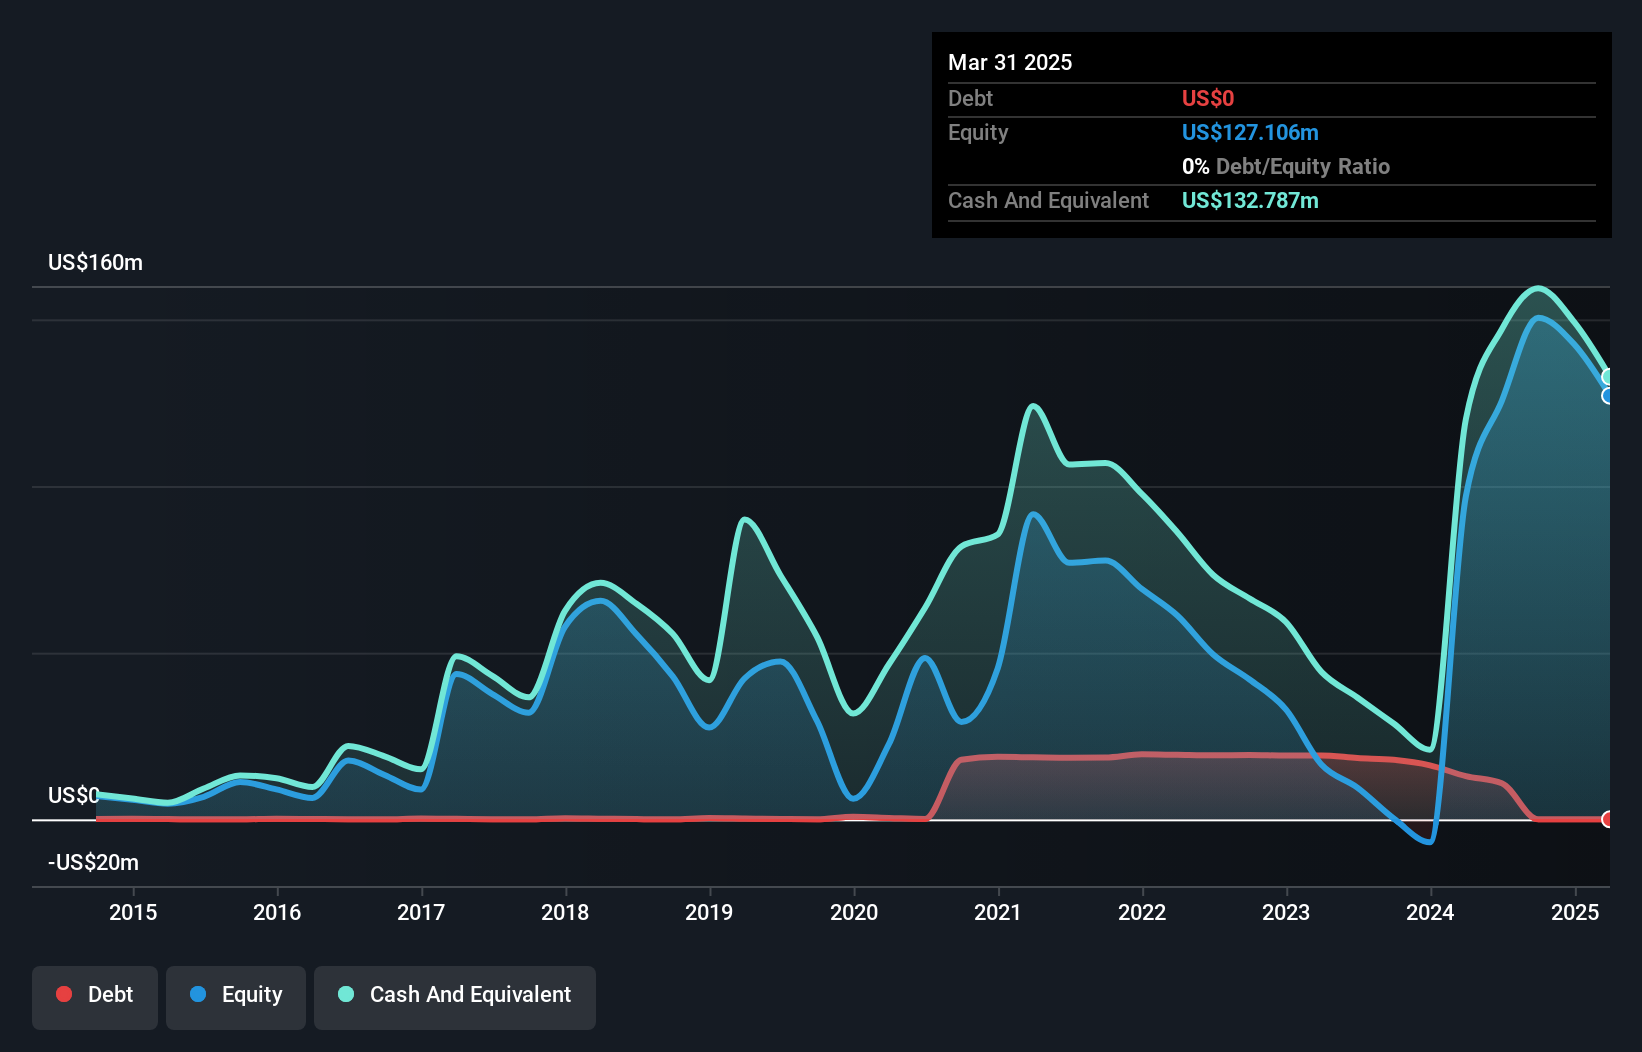Toggle the Debt series legend button
This screenshot has height=1052, width=1642.
pyautogui.click(x=95, y=997)
